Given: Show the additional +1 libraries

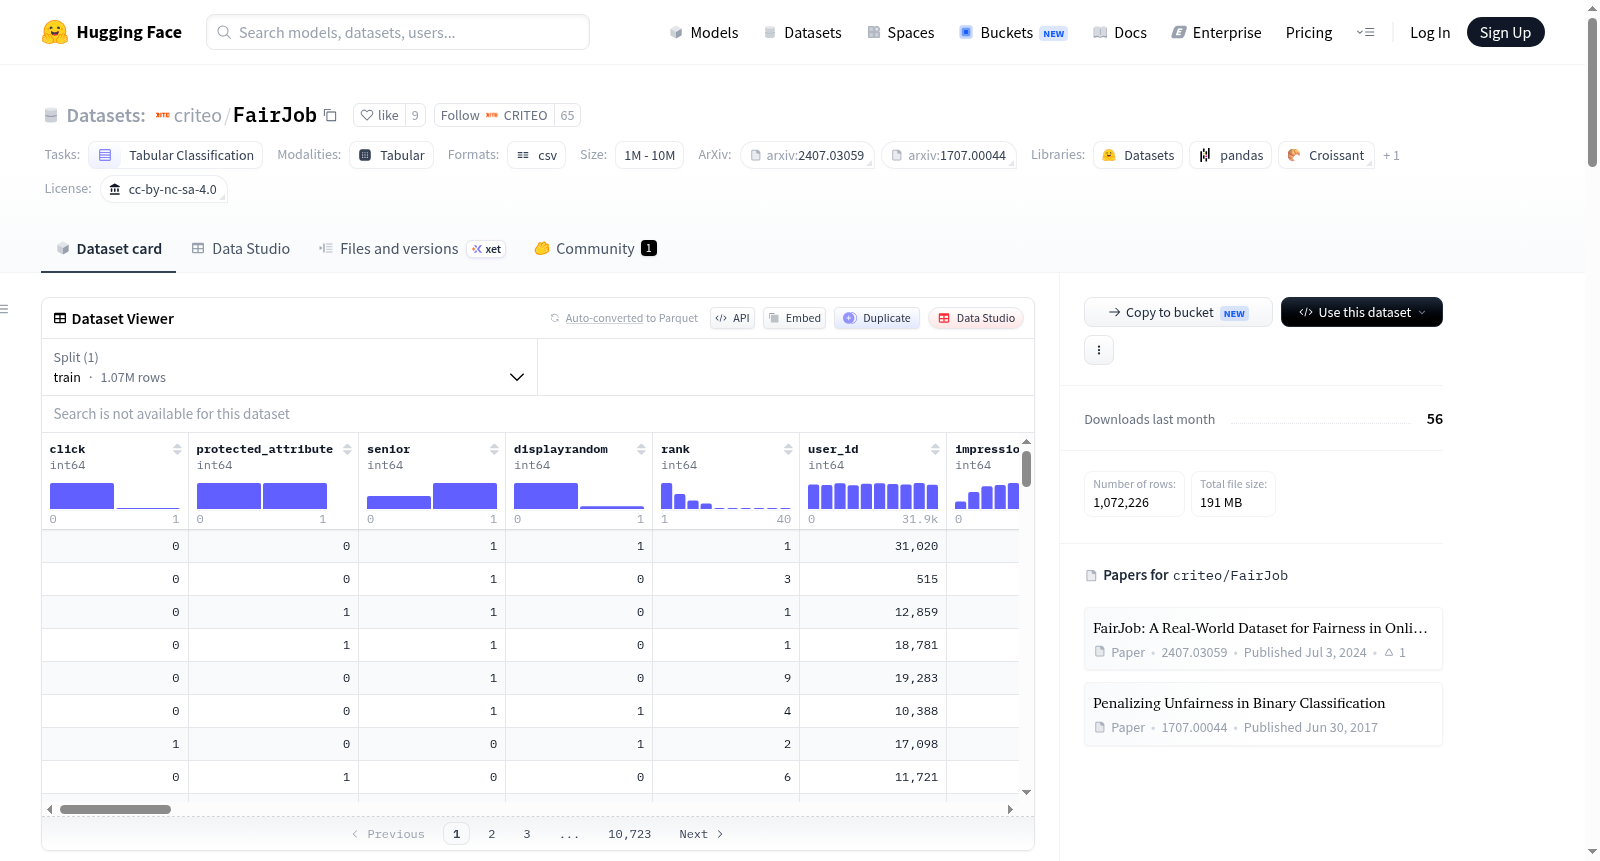Looking at the screenshot, I should 1391,155.
